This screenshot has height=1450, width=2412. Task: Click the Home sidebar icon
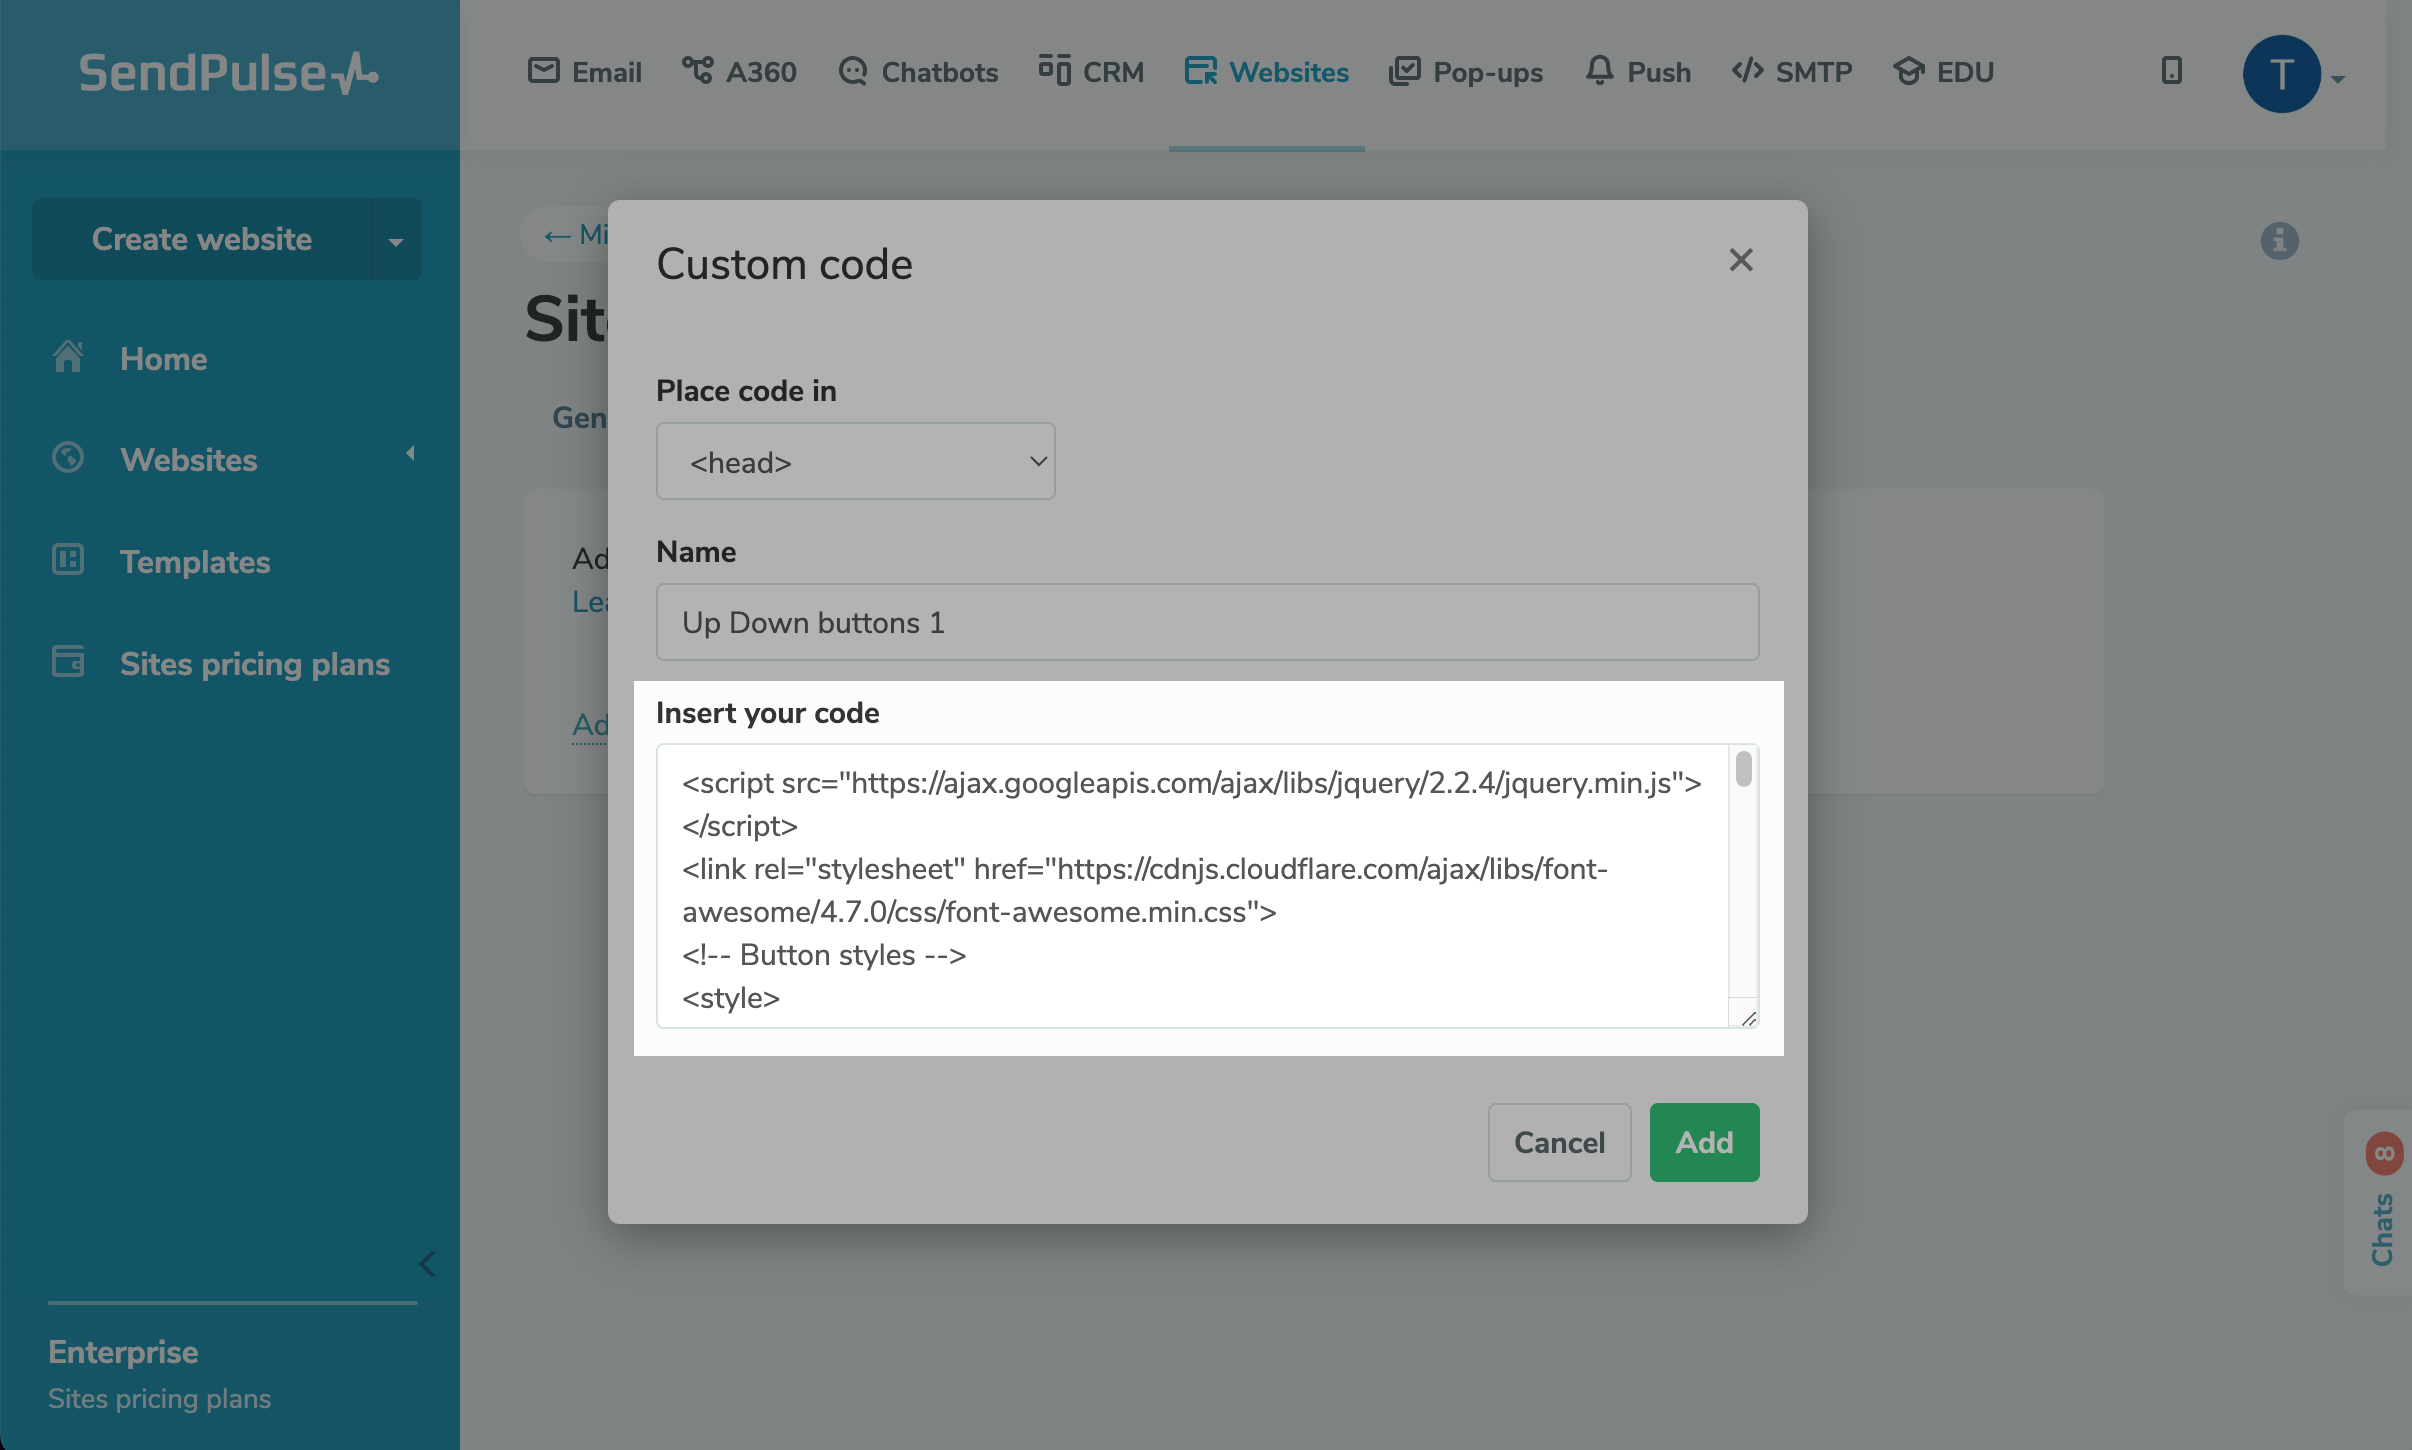tap(68, 358)
